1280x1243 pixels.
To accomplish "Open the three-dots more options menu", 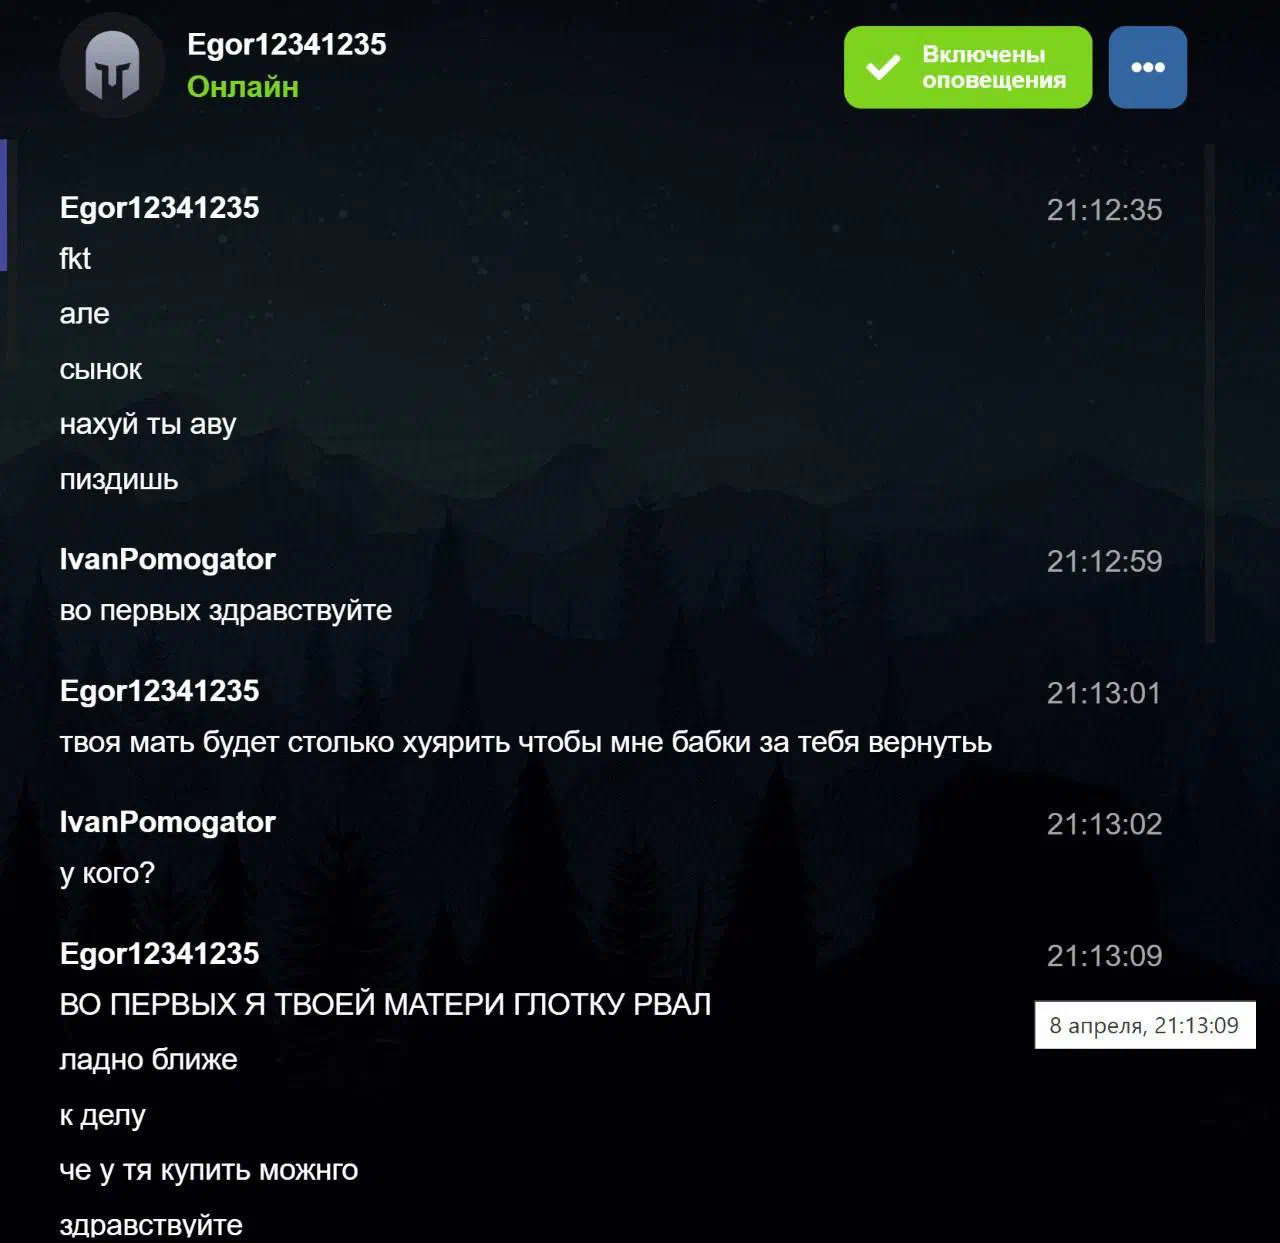I will (x=1148, y=67).
